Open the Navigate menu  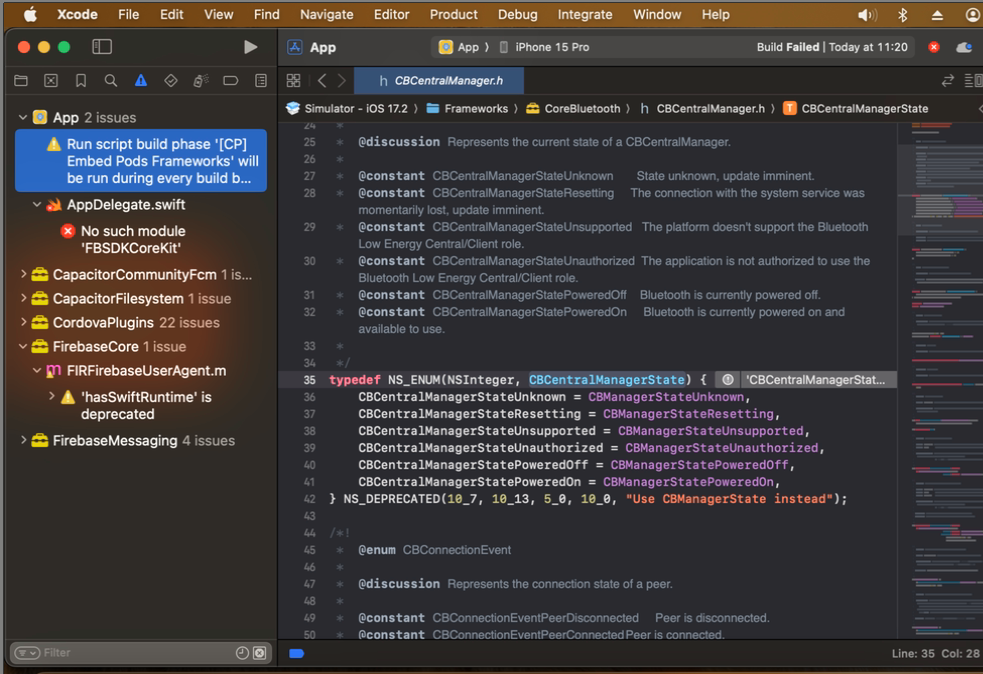point(326,14)
